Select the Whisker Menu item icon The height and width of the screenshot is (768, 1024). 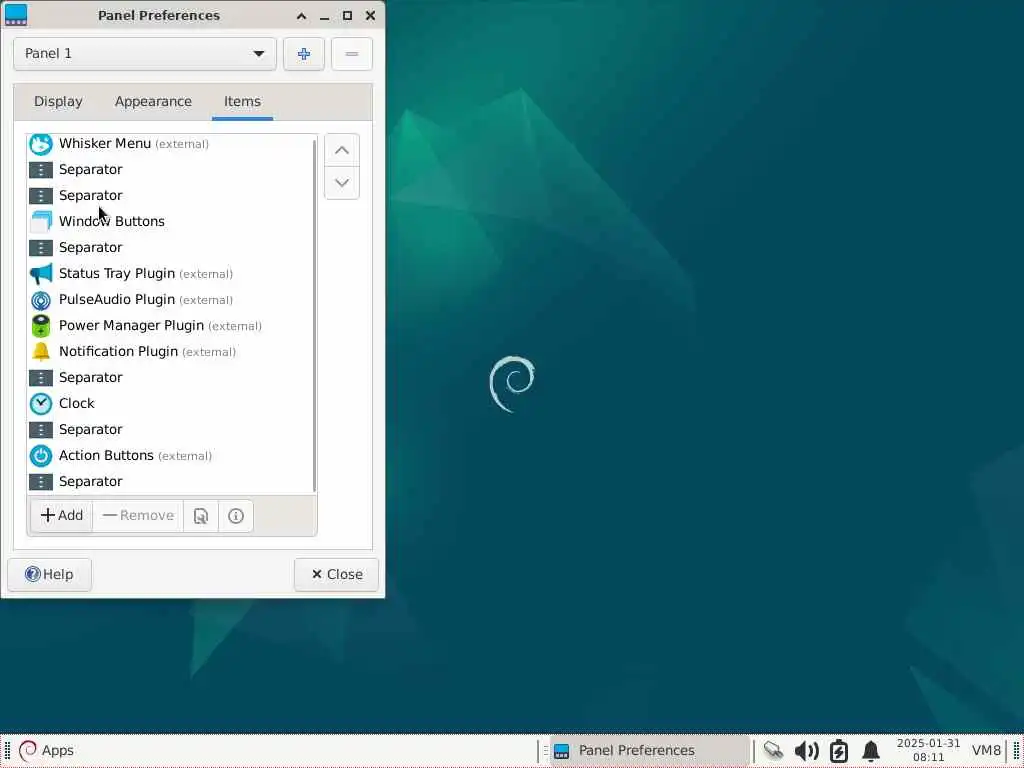click(x=40, y=144)
